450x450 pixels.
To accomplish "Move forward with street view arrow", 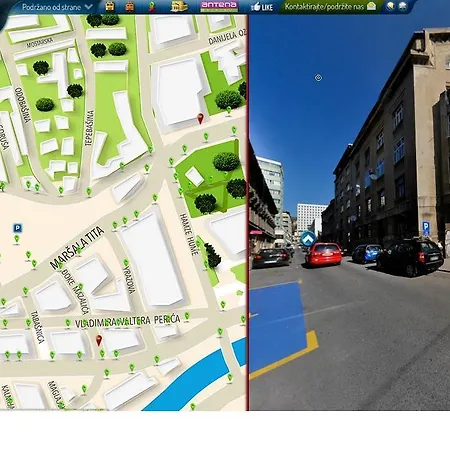I will [308, 239].
